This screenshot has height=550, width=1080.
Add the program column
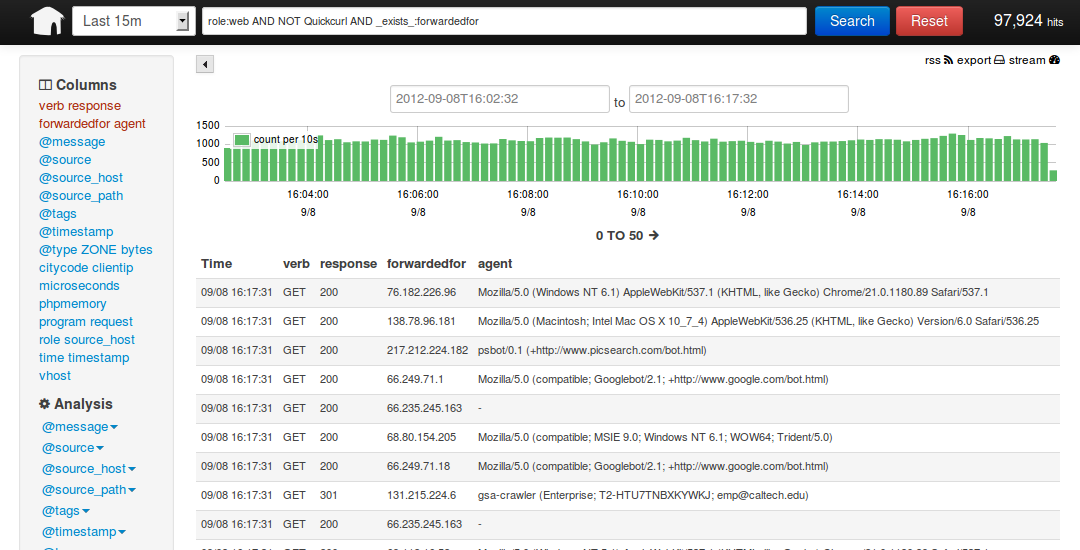62,321
